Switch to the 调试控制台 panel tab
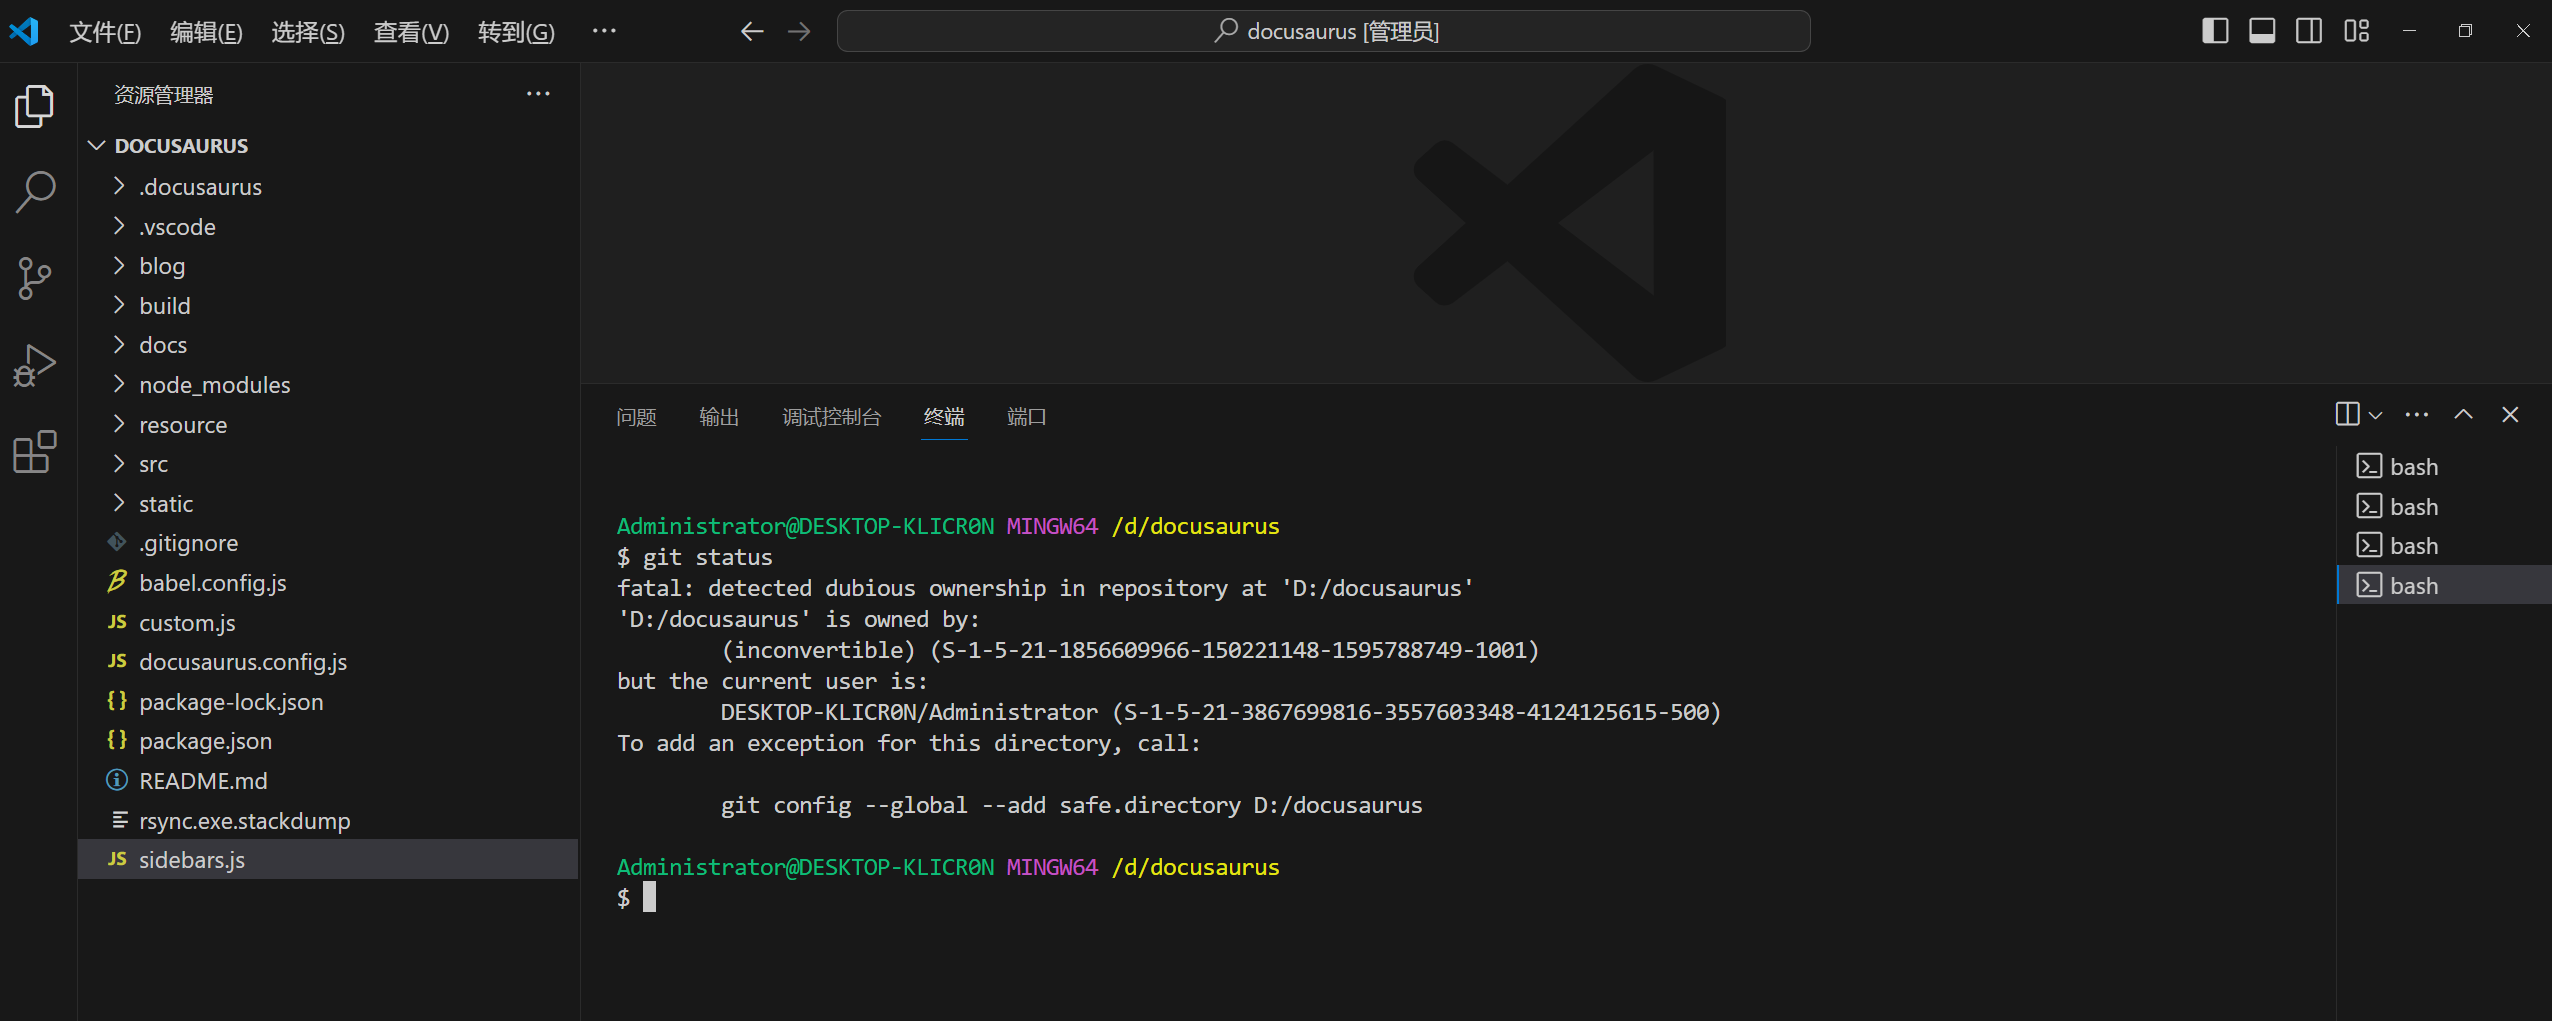Viewport: 2552px width, 1021px height. point(831,417)
